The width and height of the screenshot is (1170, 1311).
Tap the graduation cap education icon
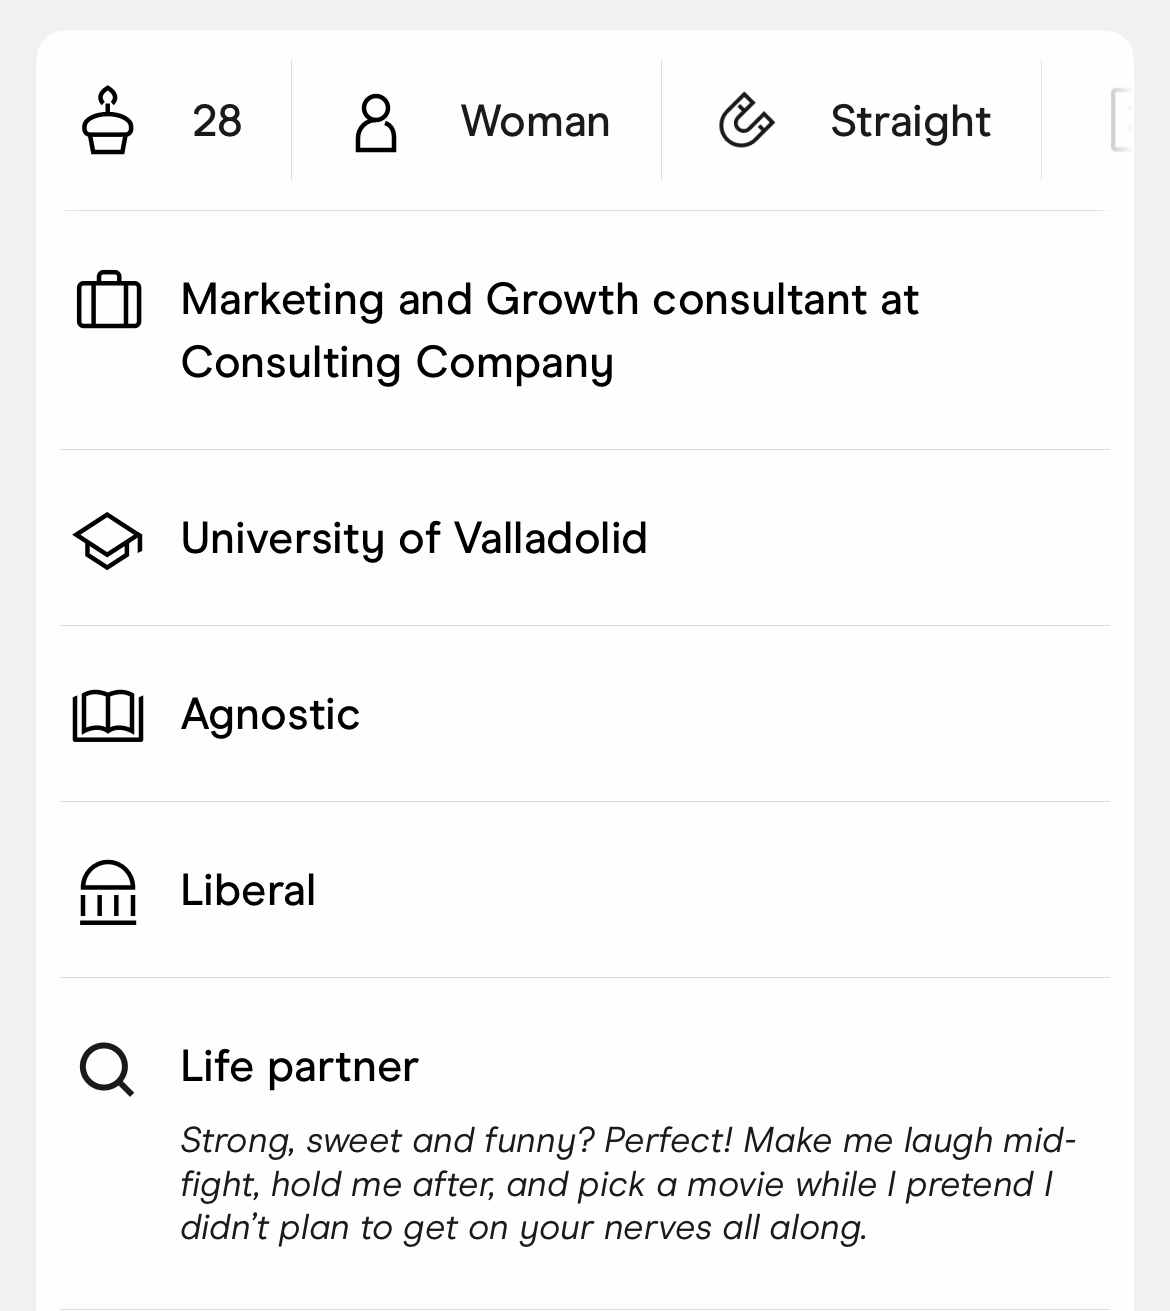(108, 541)
